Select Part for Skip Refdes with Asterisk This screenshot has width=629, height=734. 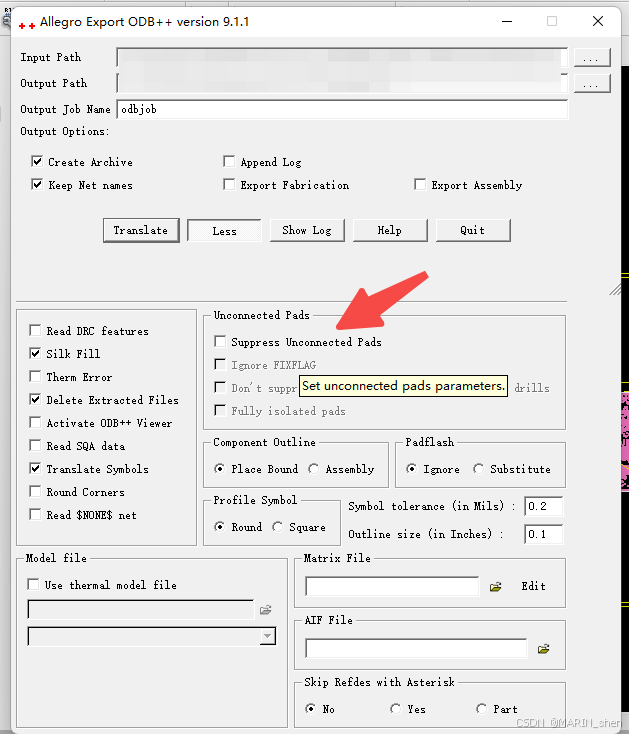tap(481, 709)
